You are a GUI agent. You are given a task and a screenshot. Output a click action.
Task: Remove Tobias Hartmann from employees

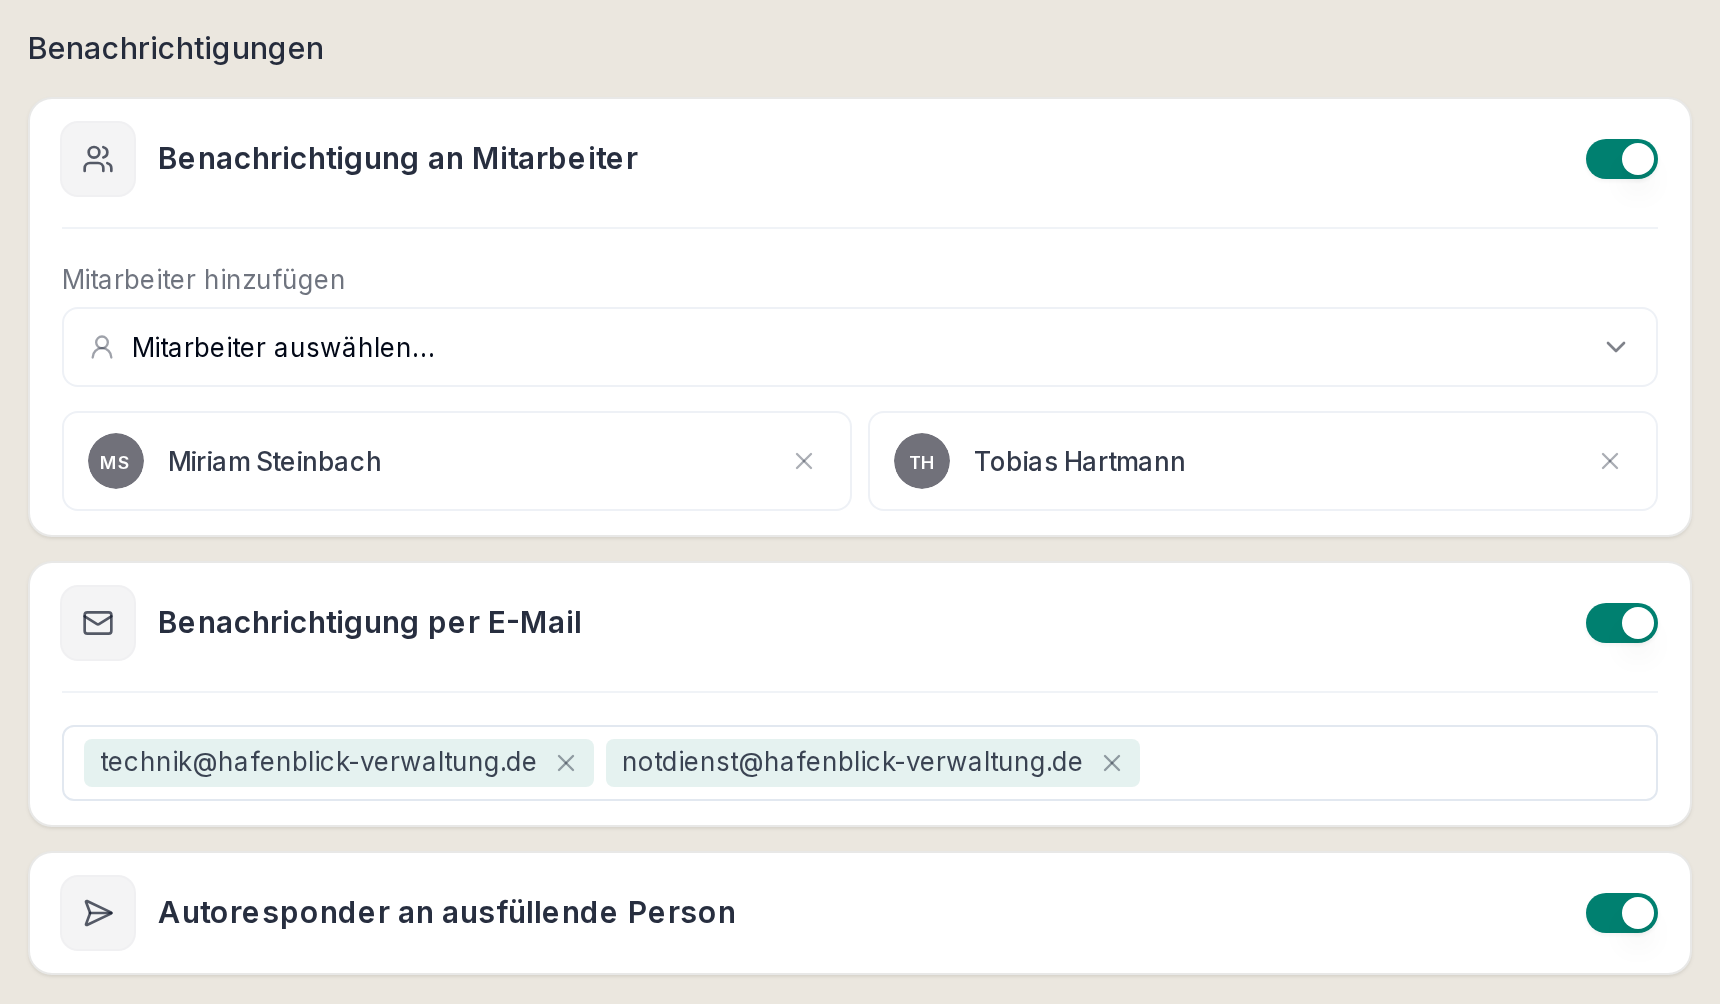coord(1610,461)
